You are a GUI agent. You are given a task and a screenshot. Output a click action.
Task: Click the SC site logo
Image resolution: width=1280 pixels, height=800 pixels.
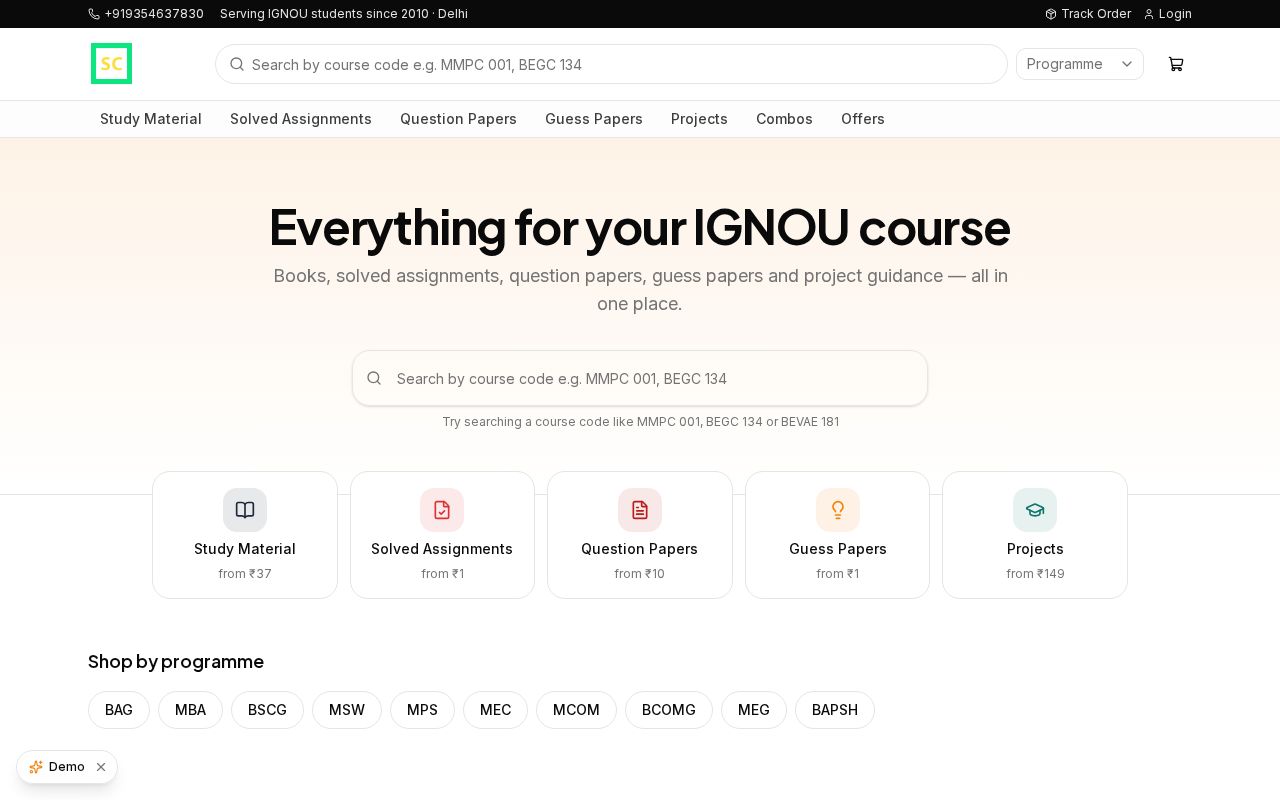(111, 64)
